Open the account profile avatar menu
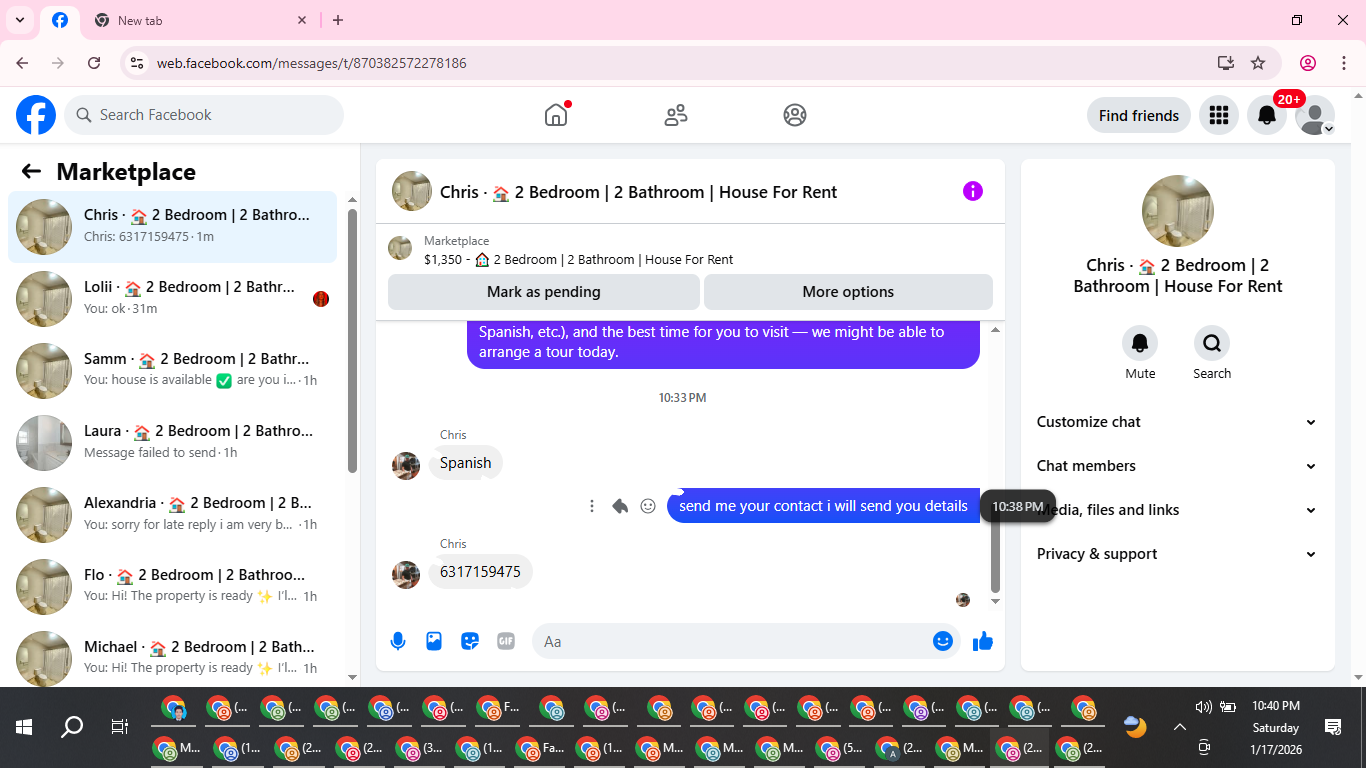The height and width of the screenshot is (768, 1366). click(x=1314, y=115)
